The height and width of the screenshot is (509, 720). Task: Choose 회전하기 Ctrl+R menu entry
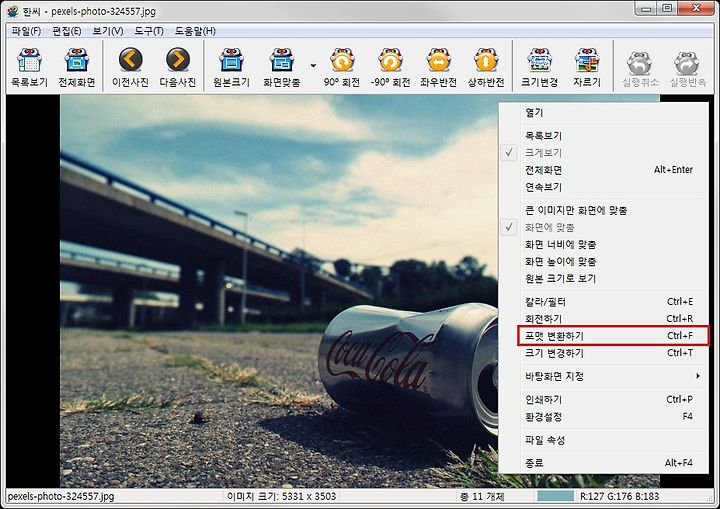[604, 319]
